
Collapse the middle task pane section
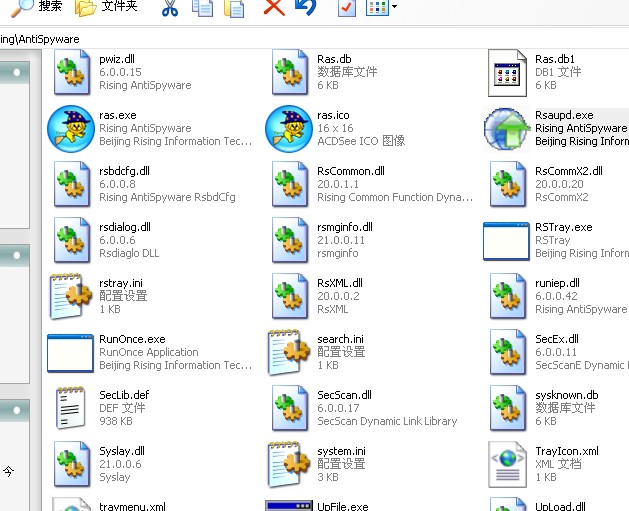point(16,255)
